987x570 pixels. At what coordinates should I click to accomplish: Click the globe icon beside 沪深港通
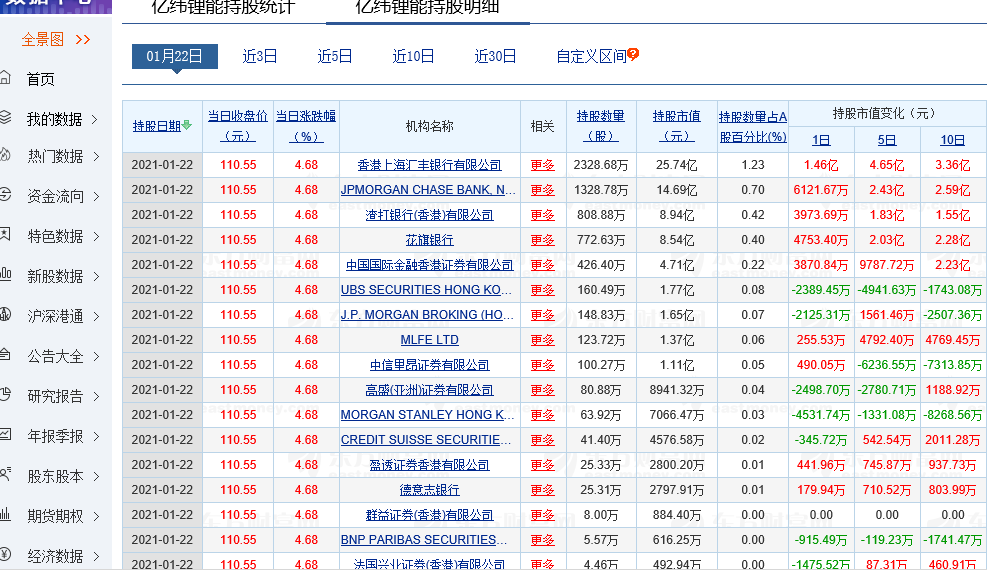(x=5, y=314)
